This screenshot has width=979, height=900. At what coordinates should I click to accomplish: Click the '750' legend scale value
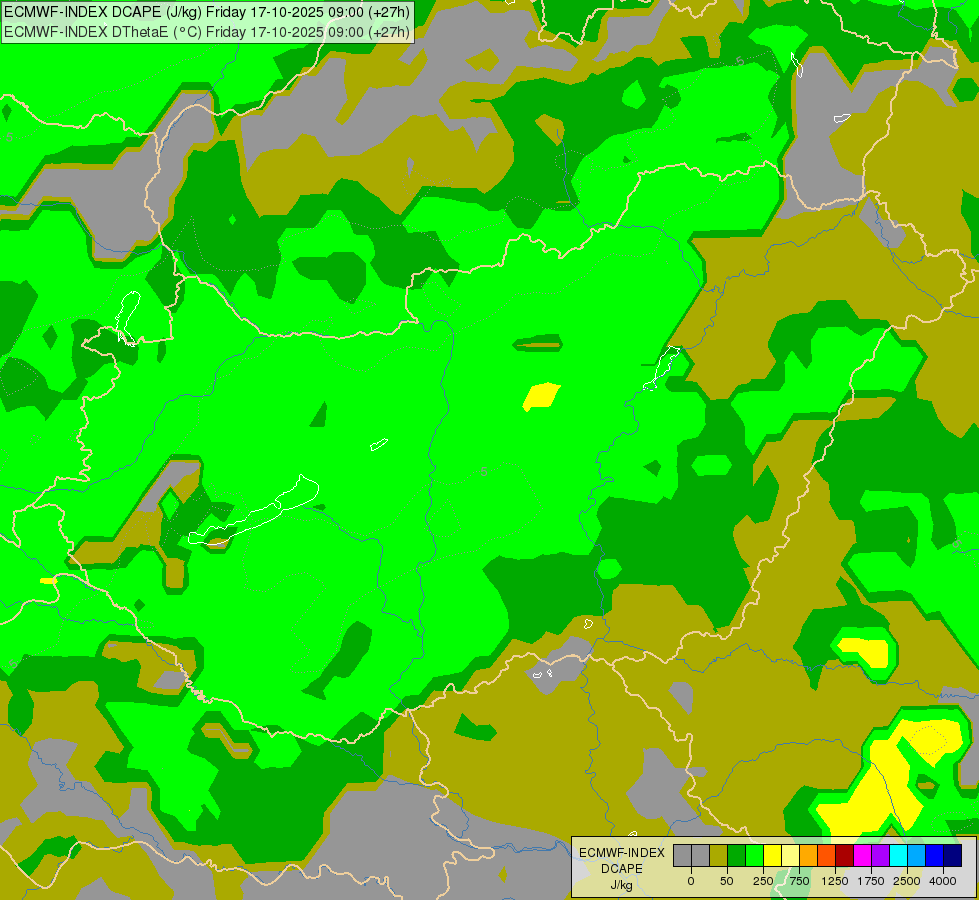[799, 881]
